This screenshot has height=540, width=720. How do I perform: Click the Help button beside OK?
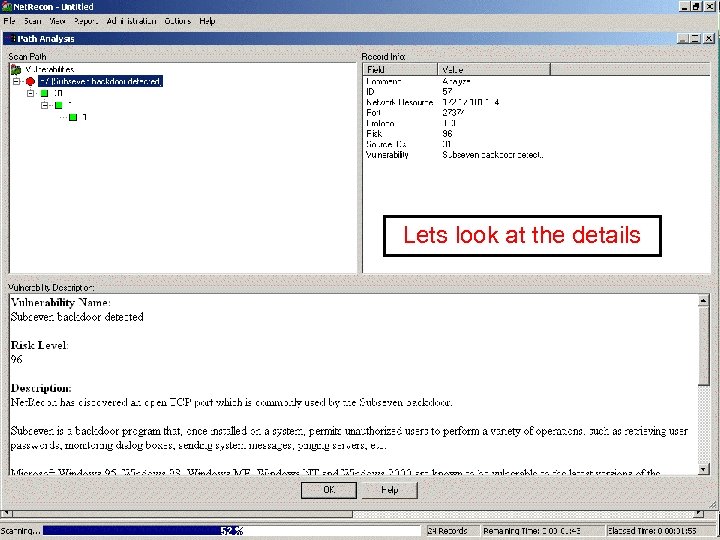(390, 490)
